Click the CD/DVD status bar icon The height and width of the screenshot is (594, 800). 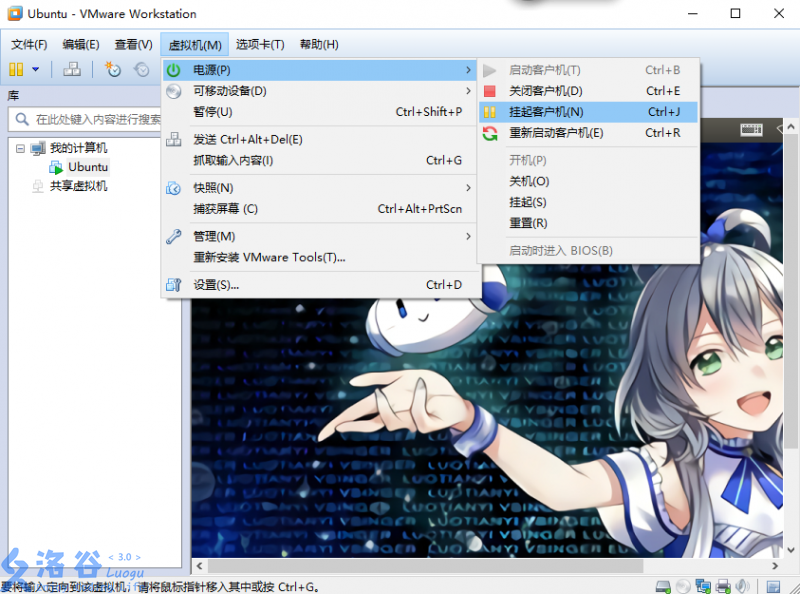683,586
